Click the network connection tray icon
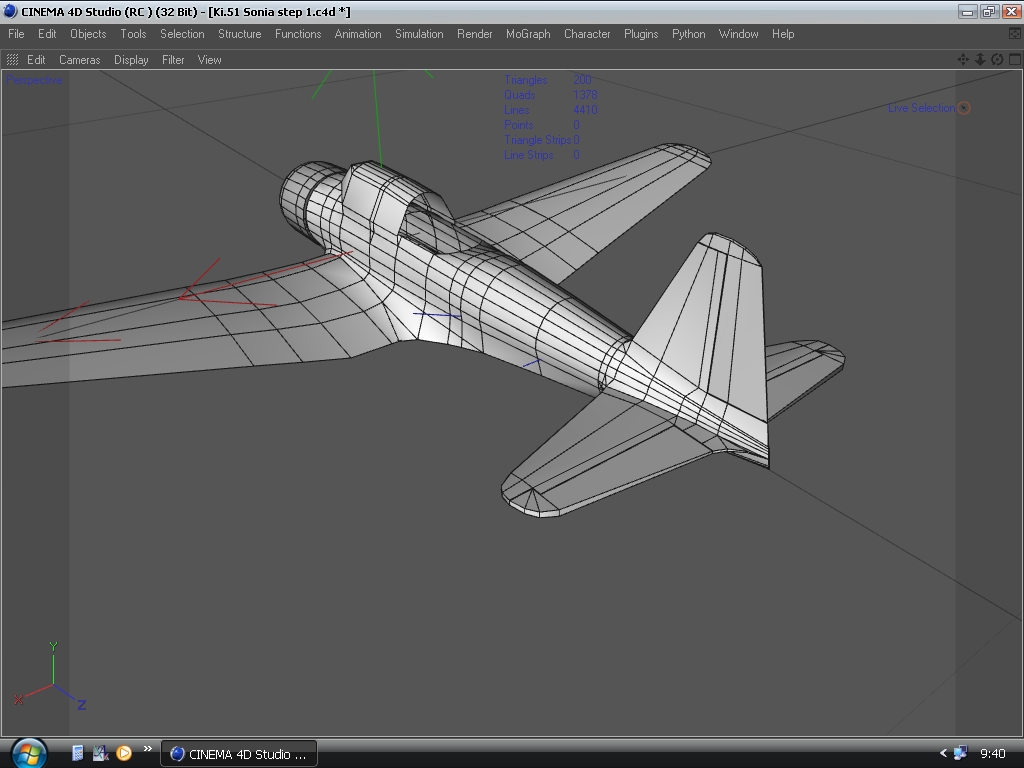1024x768 pixels. [961, 753]
